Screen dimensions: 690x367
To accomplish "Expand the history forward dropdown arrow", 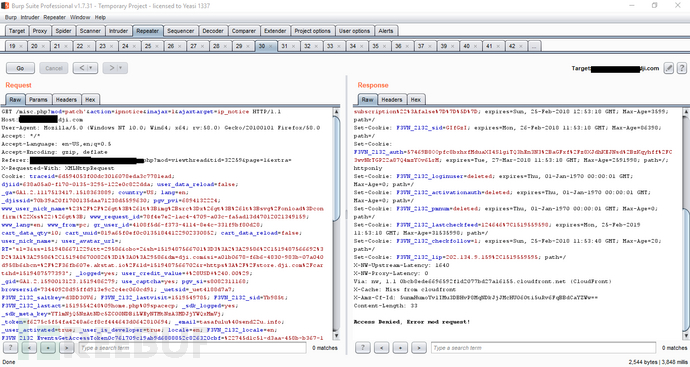I will click(x=121, y=68).
